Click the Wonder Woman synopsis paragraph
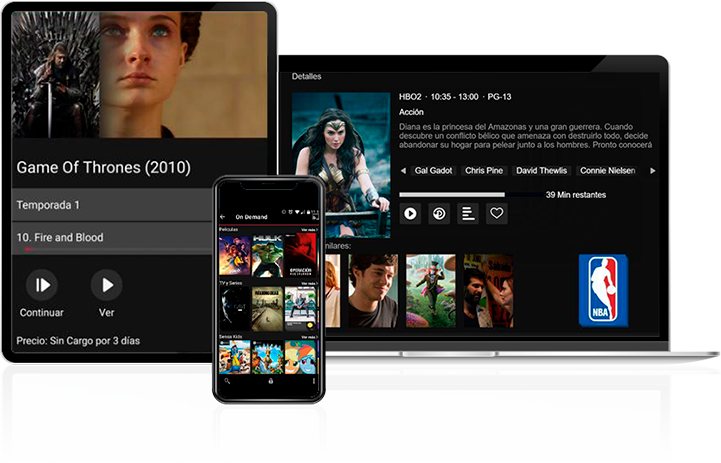 (525, 136)
